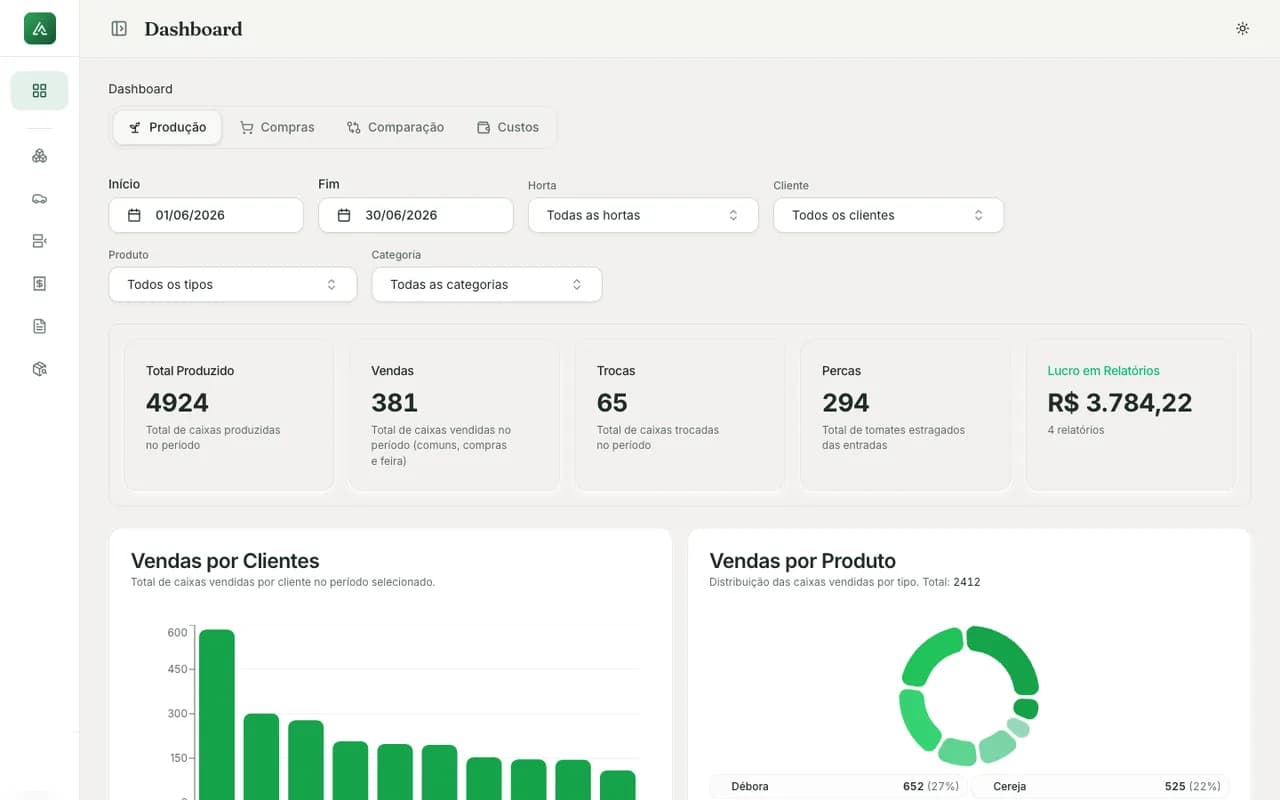This screenshot has width=1280, height=800.
Task: Select the truck icon in sidebar
Action: point(40,199)
